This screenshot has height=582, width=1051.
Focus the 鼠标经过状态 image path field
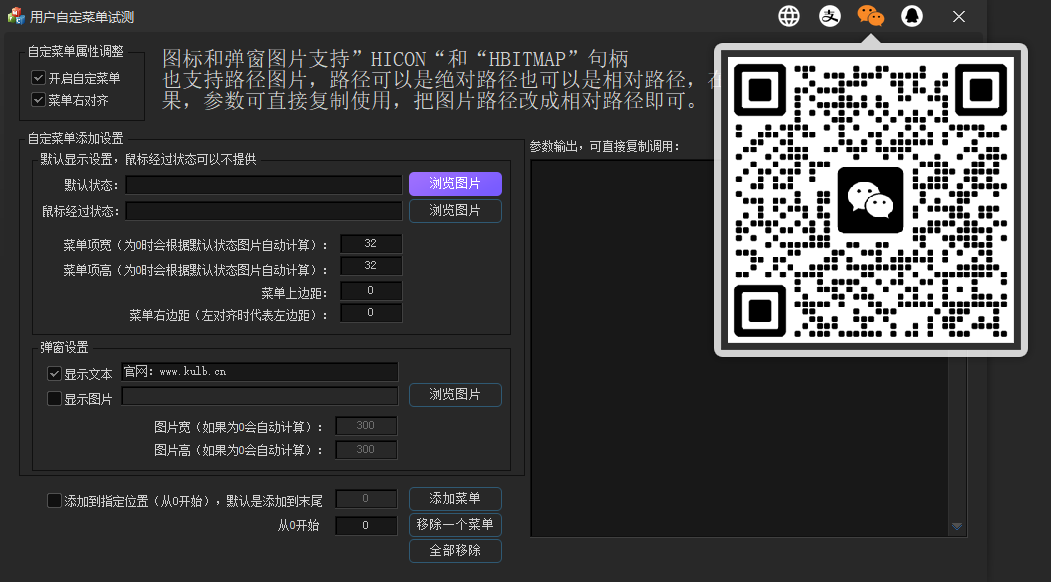263,211
